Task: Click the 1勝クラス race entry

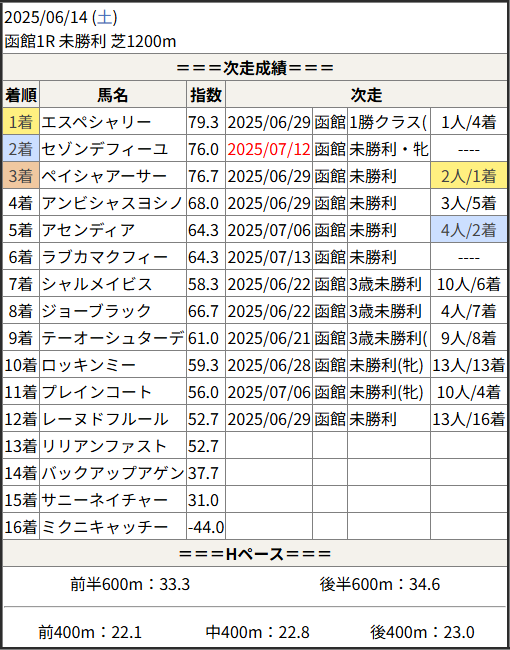Action: click(388, 122)
